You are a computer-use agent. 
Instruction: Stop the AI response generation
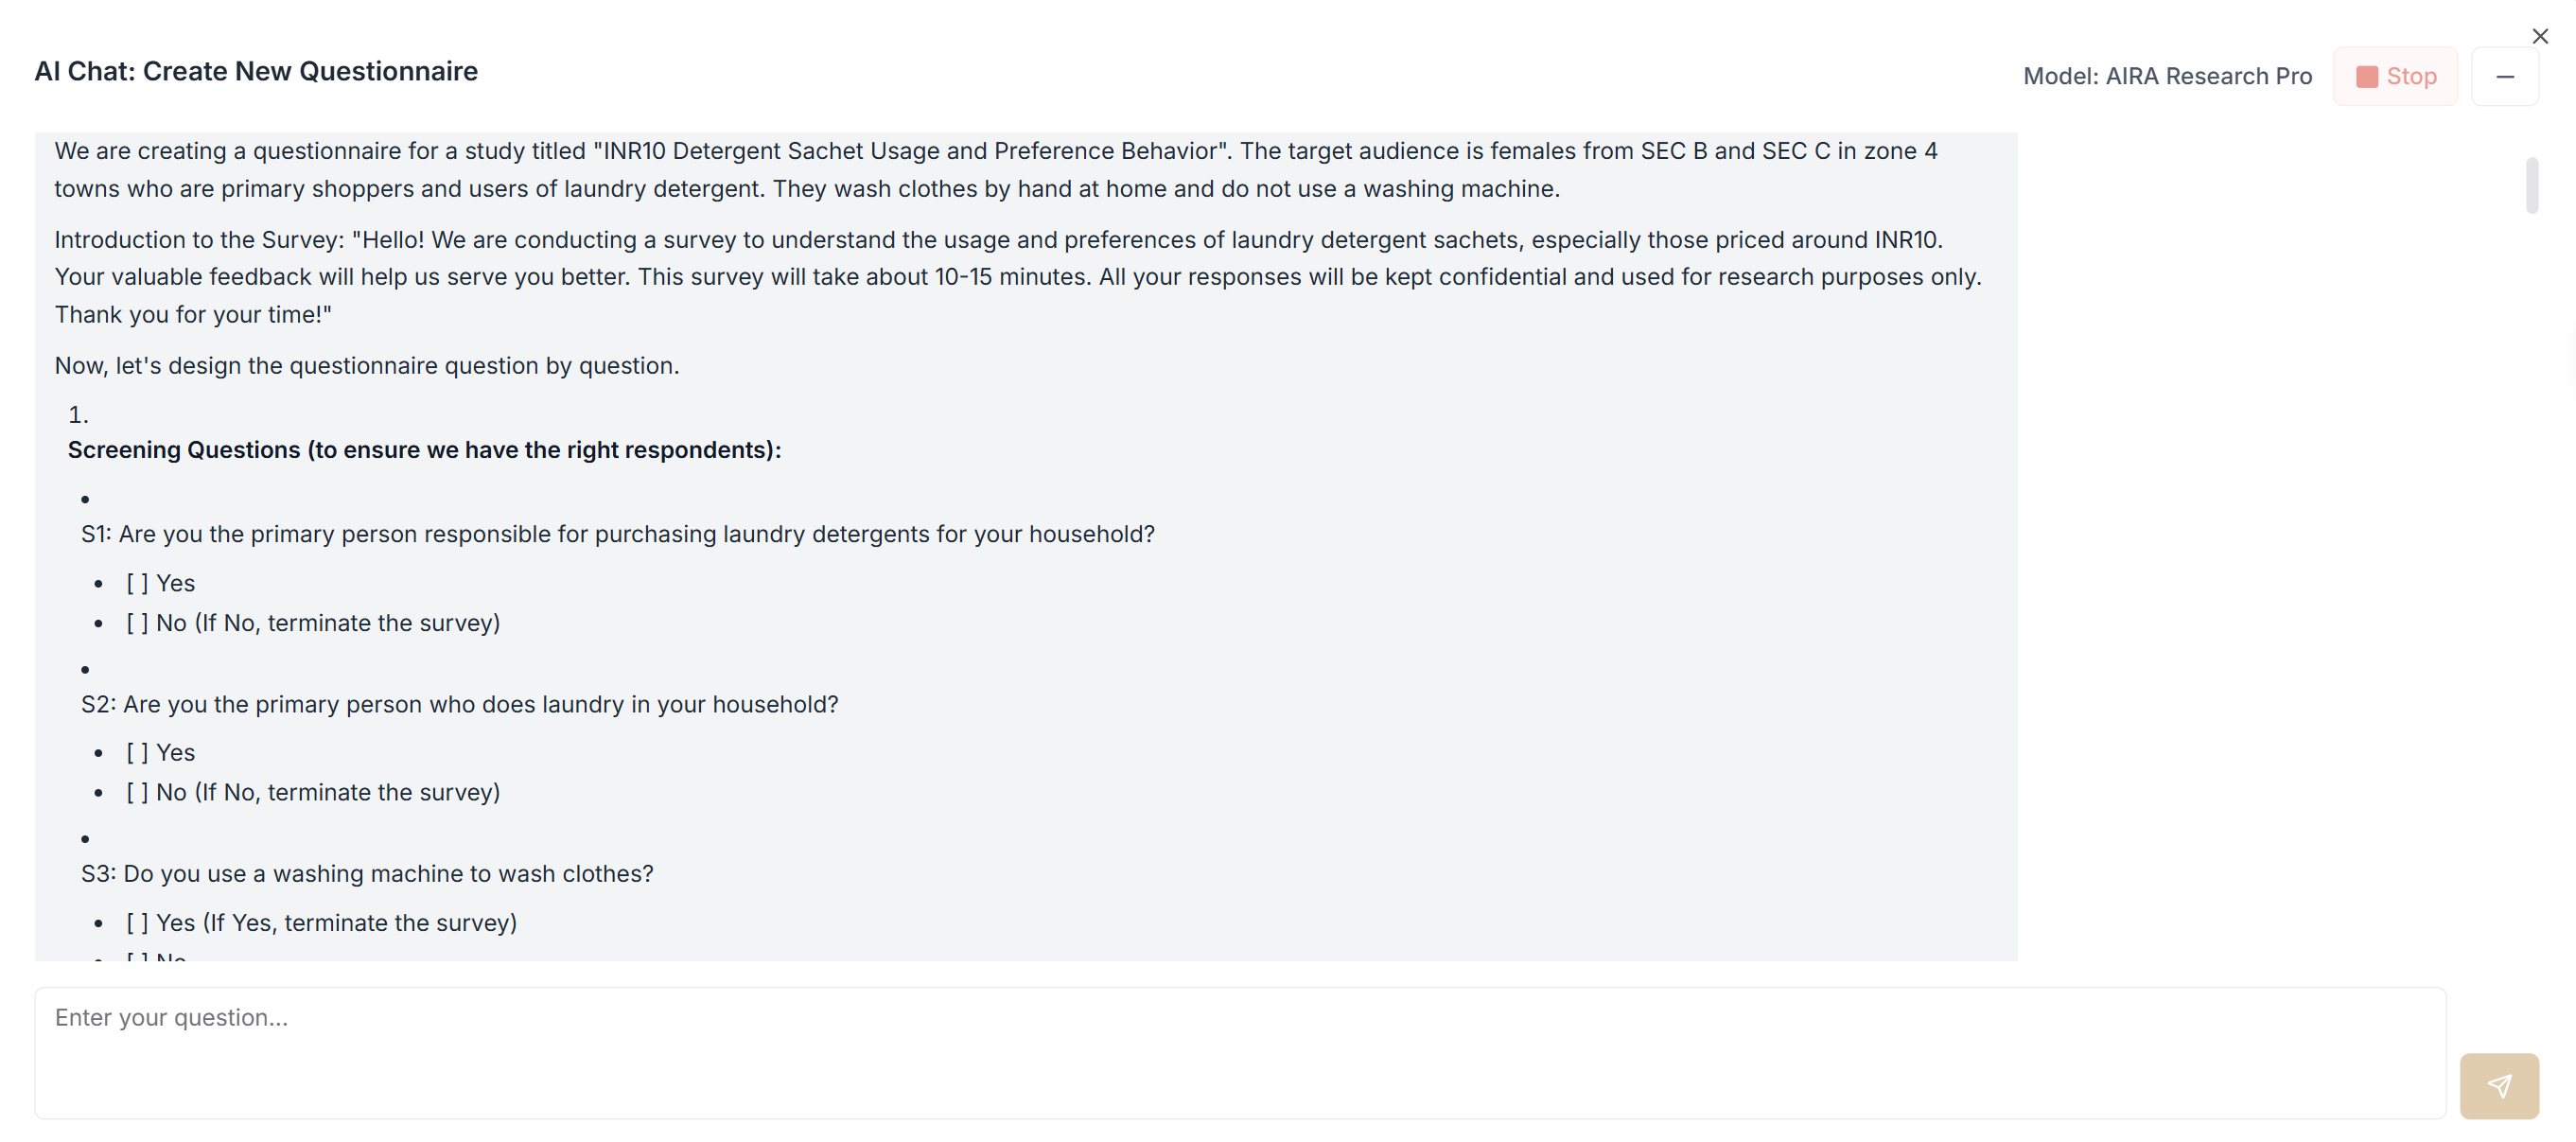tap(2395, 77)
